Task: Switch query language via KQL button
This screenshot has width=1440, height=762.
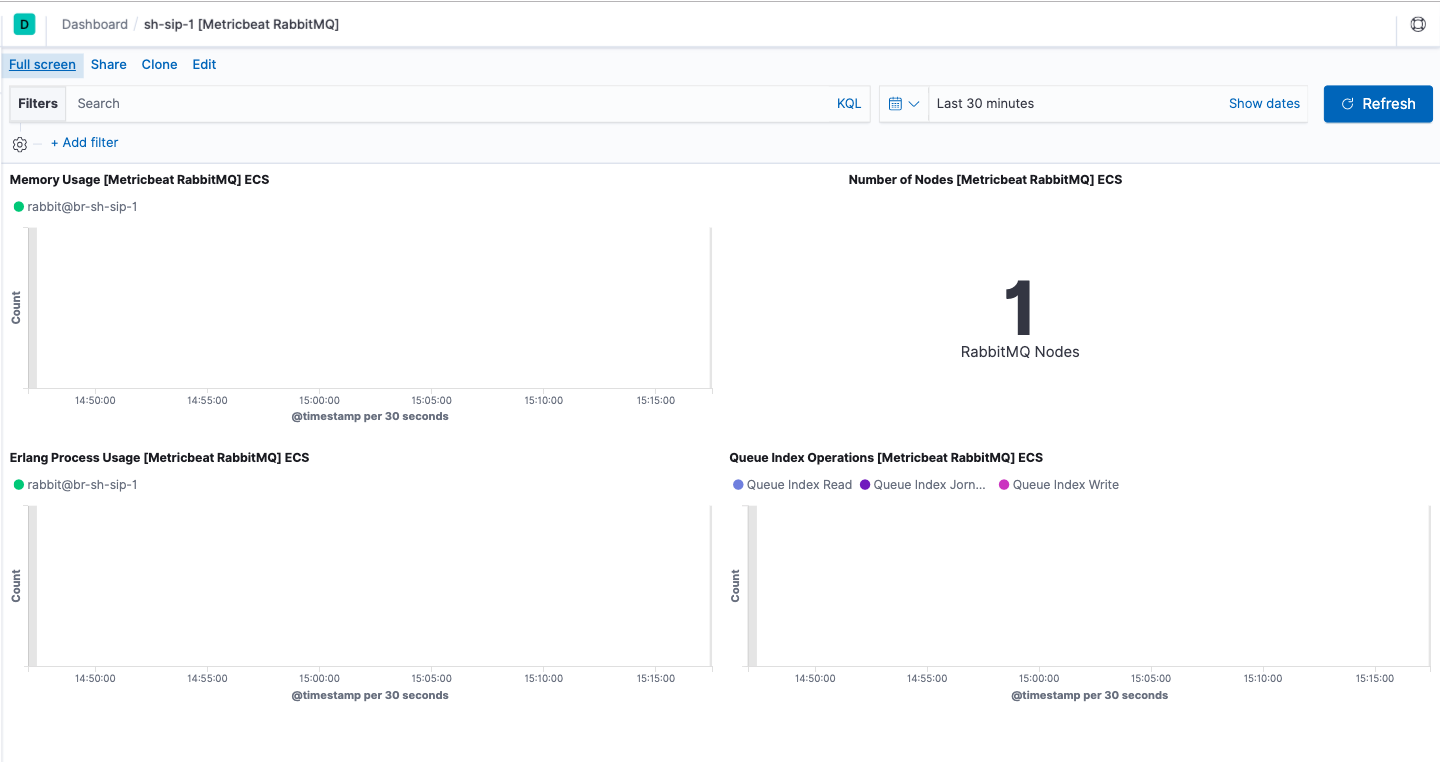Action: click(849, 104)
